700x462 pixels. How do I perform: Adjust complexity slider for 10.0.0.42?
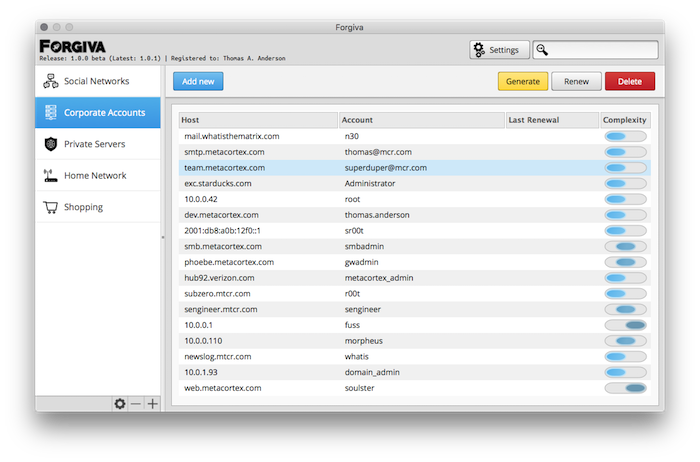[625, 199]
